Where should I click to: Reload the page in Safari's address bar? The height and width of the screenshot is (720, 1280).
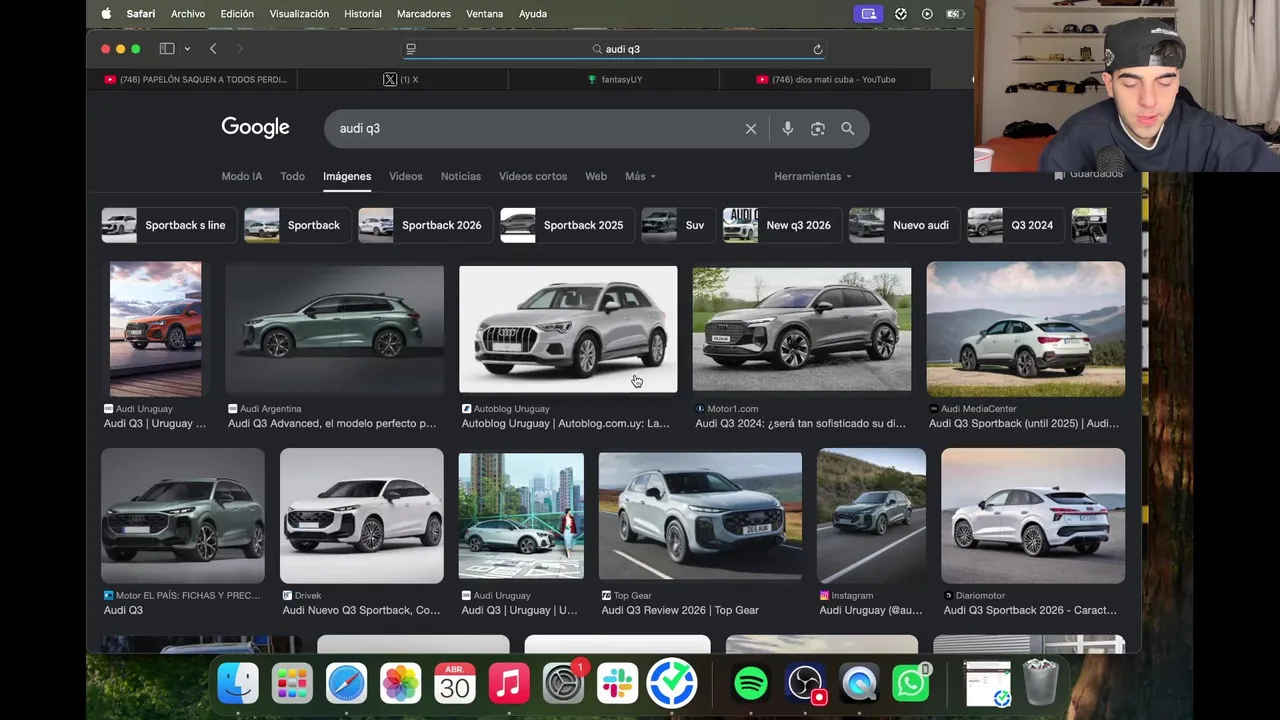(818, 49)
